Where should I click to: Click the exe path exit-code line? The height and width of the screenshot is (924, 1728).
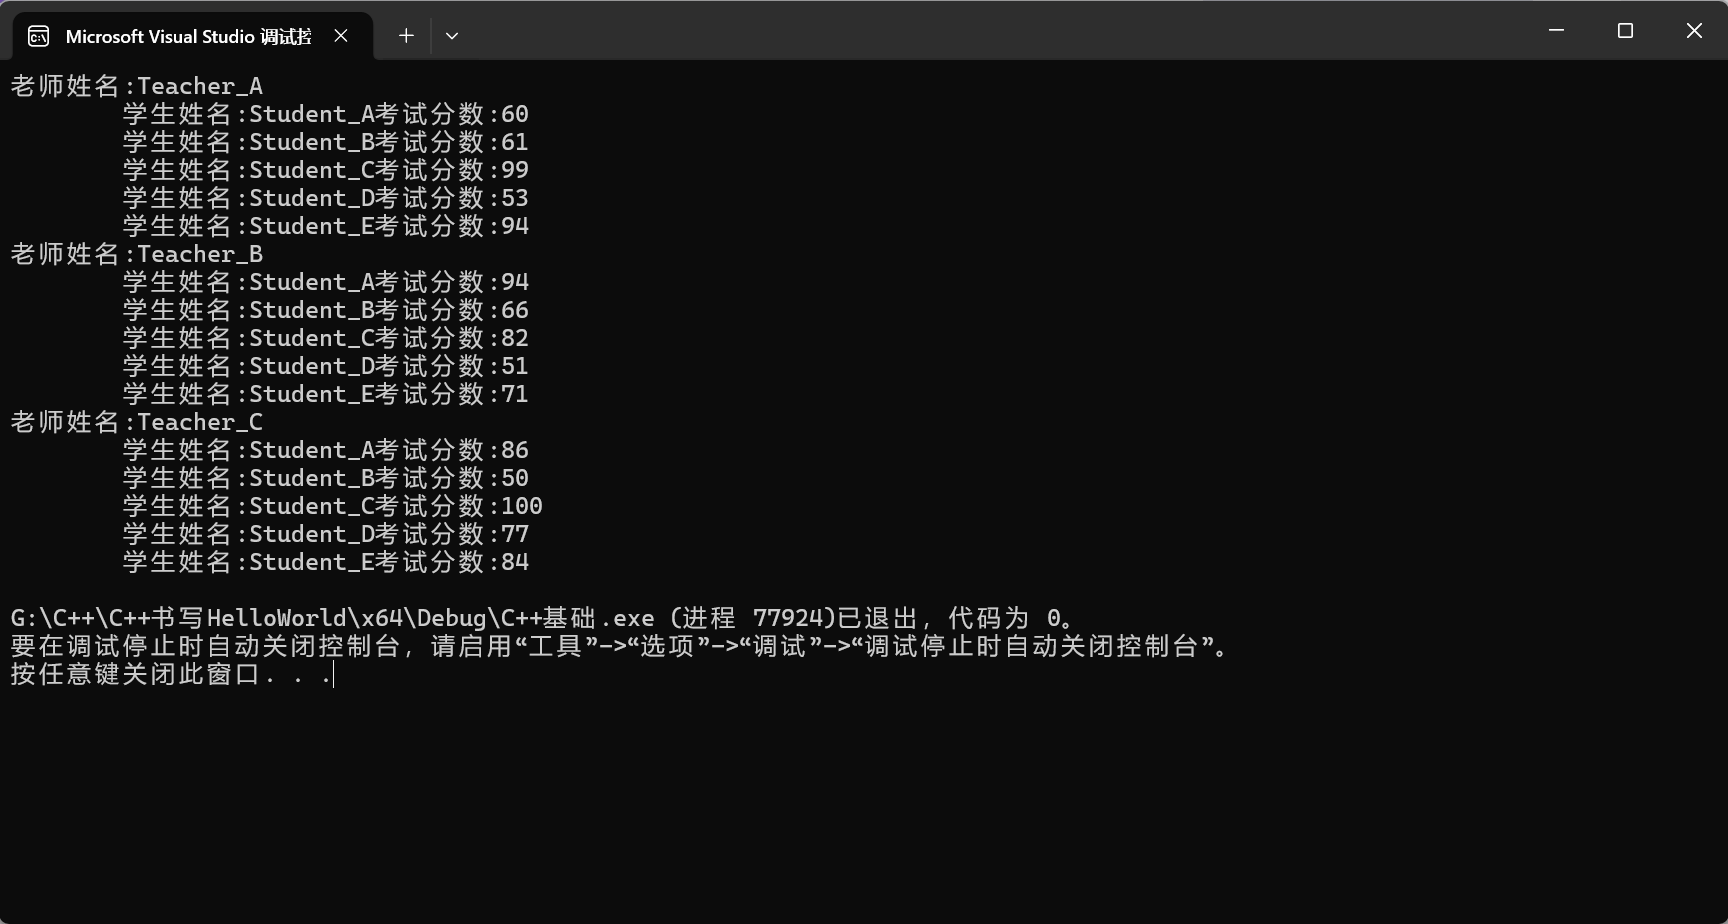(x=542, y=618)
